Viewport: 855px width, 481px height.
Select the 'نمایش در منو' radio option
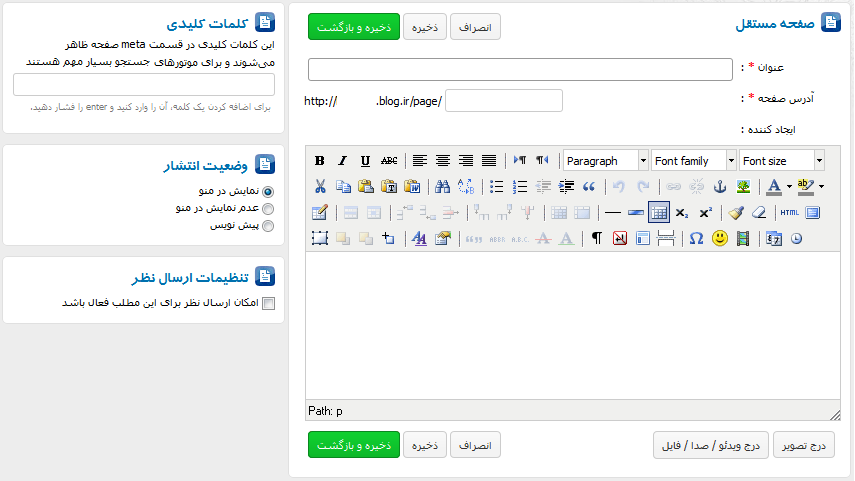coord(267,191)
